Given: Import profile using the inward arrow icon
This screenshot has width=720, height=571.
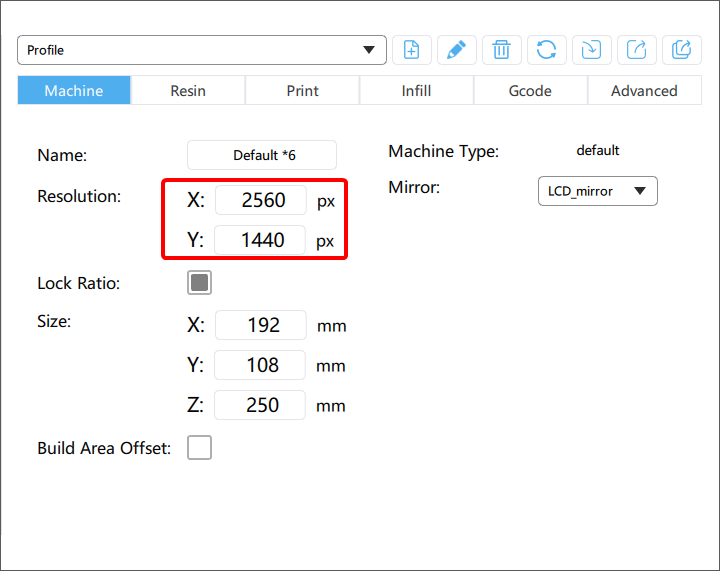Looking at the screenshot, I should pyautogui.click(x=591, y=50).
